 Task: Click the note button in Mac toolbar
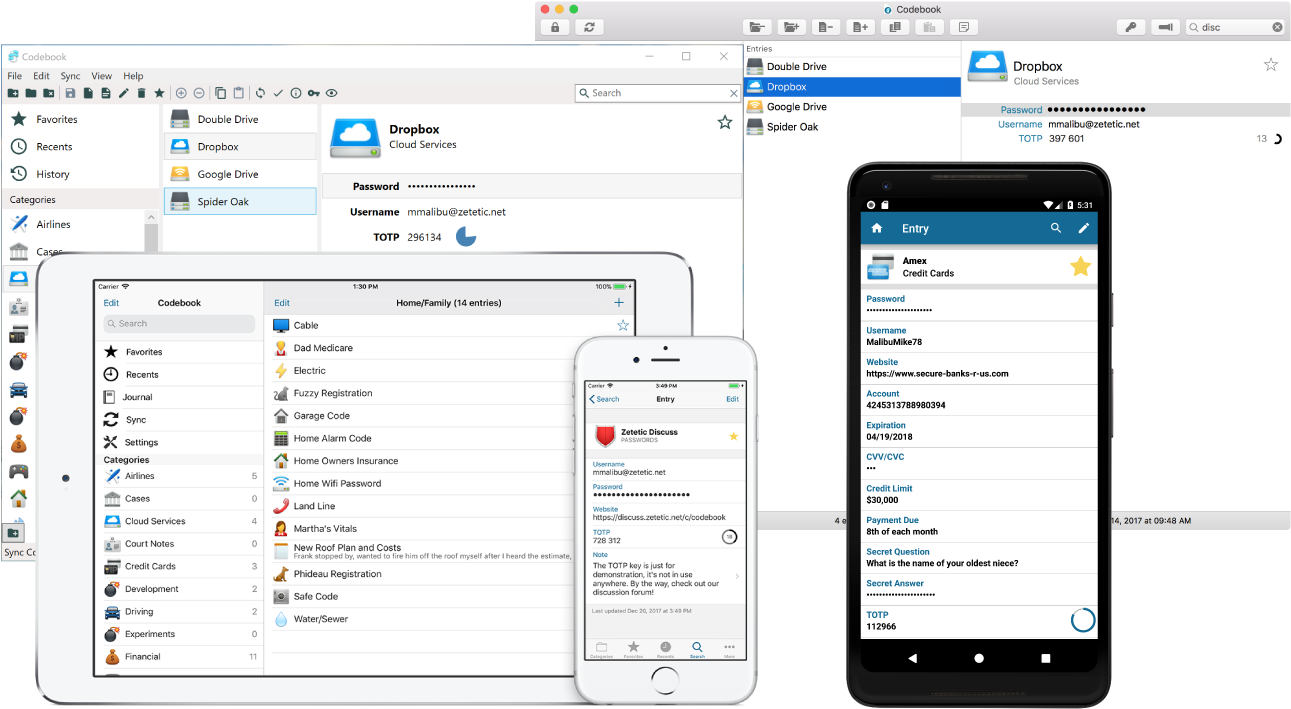[963, 27]
